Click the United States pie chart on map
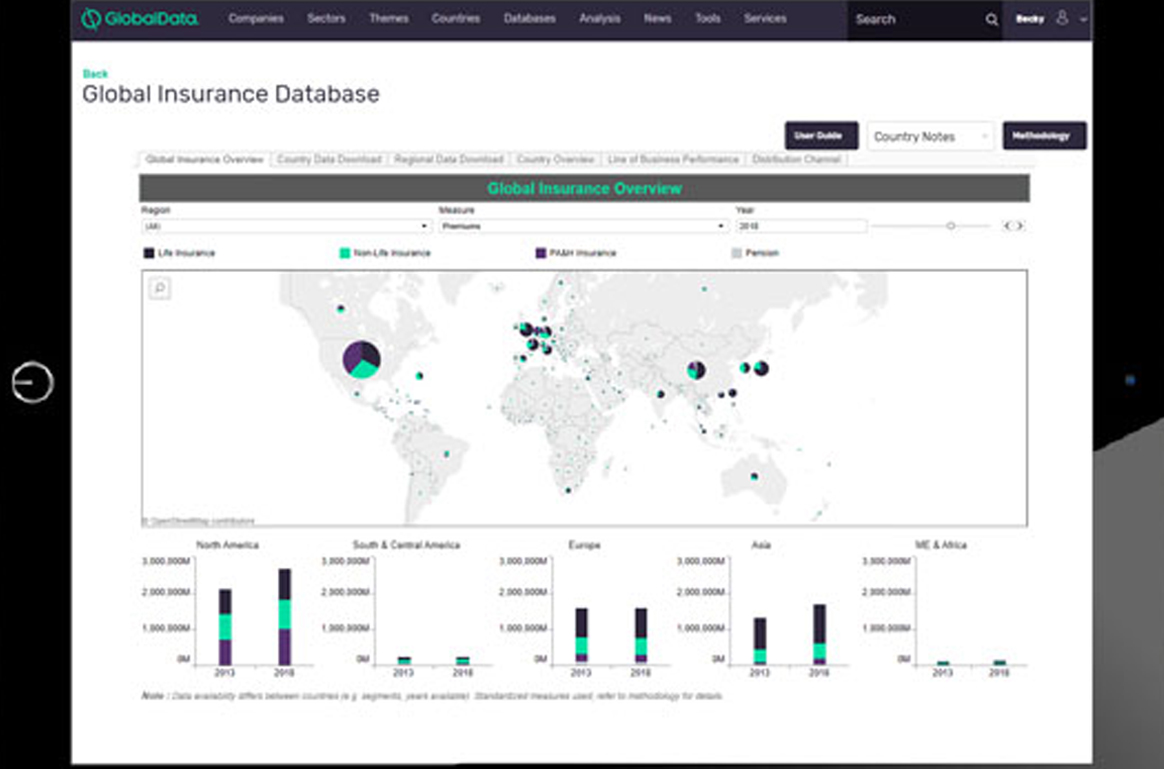This screenshot has width=1164, height=769. tap(362, 359)
